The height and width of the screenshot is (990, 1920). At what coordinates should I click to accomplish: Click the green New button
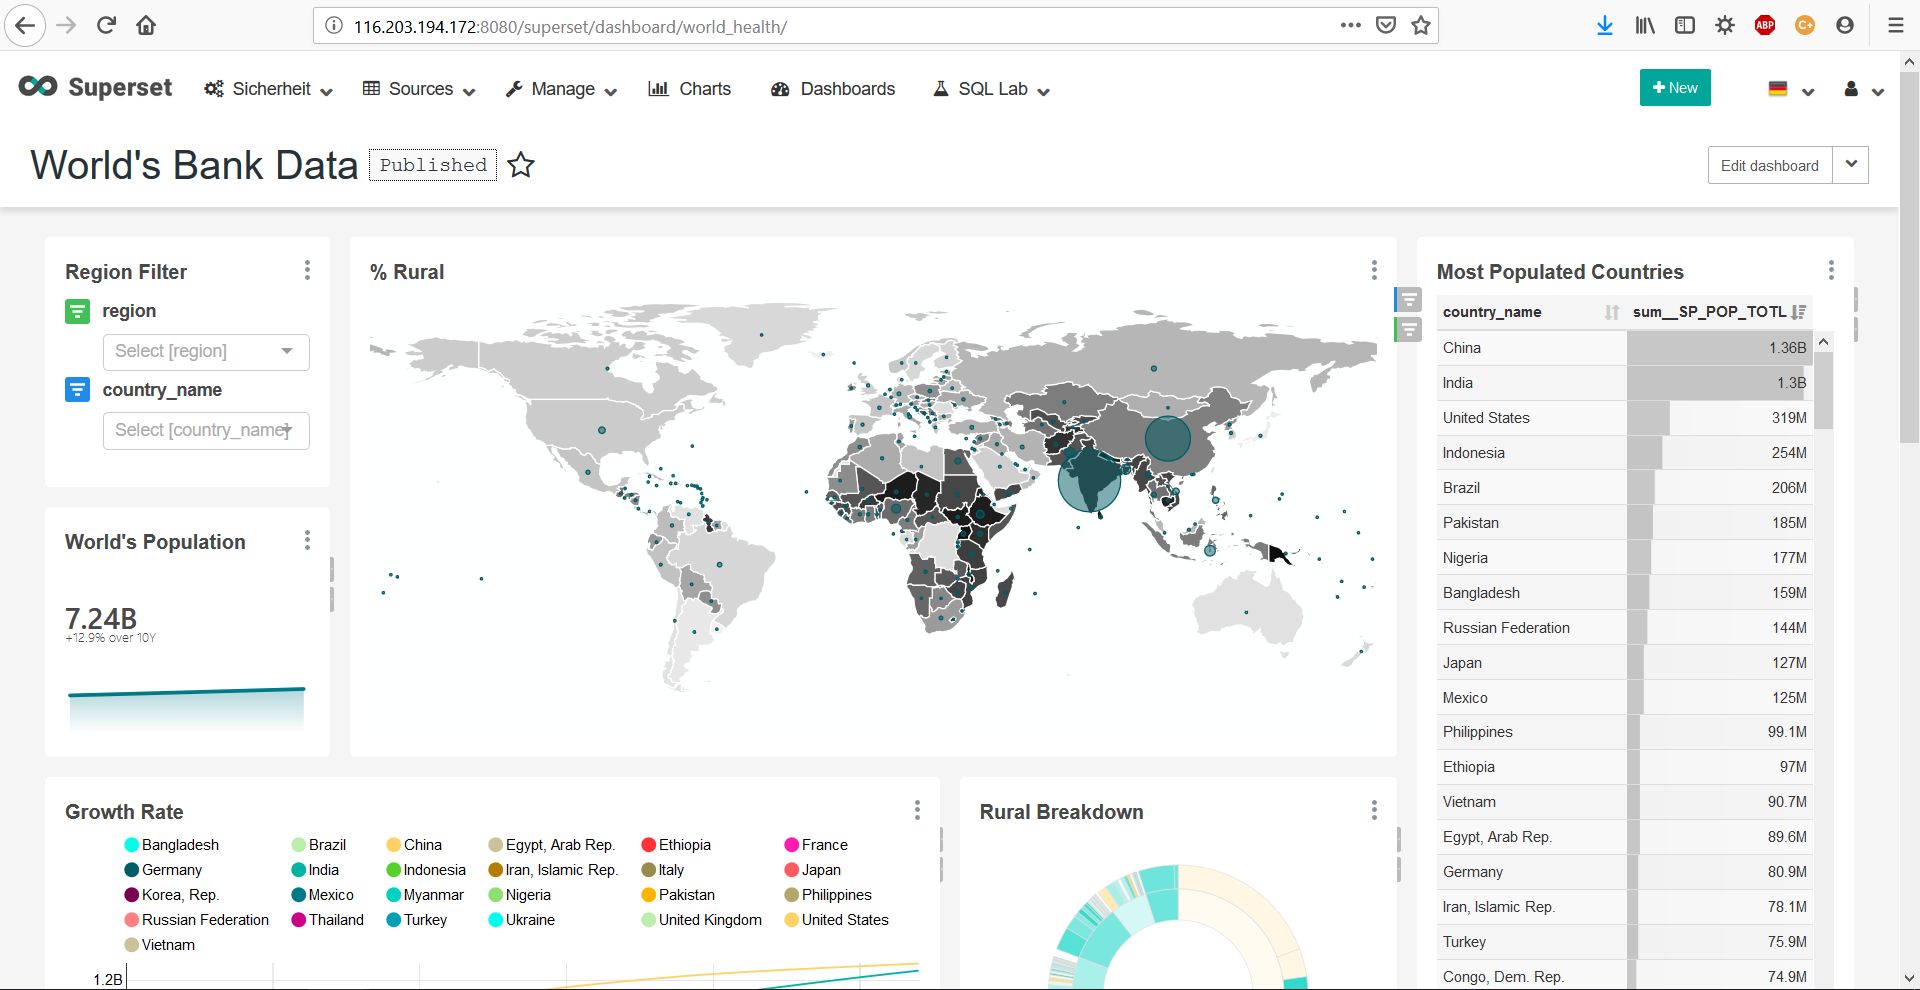(x=1675, y=88)
